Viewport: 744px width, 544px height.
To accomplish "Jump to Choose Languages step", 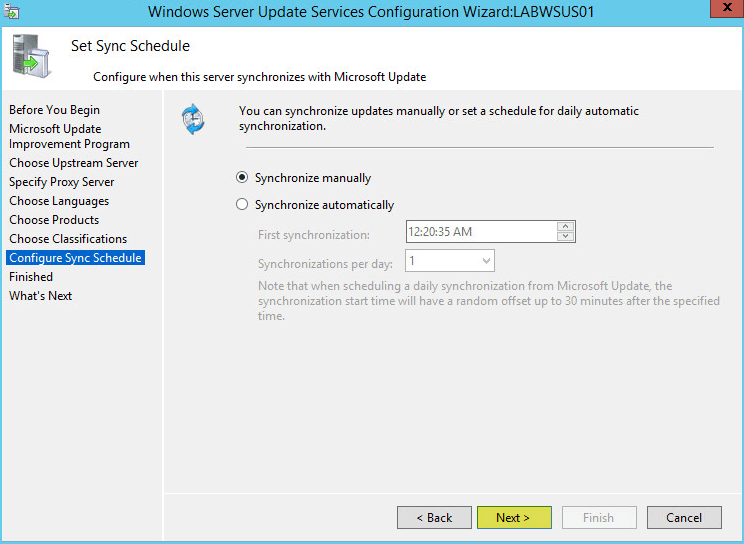I will pyautogui.click(x=59, y=201).
